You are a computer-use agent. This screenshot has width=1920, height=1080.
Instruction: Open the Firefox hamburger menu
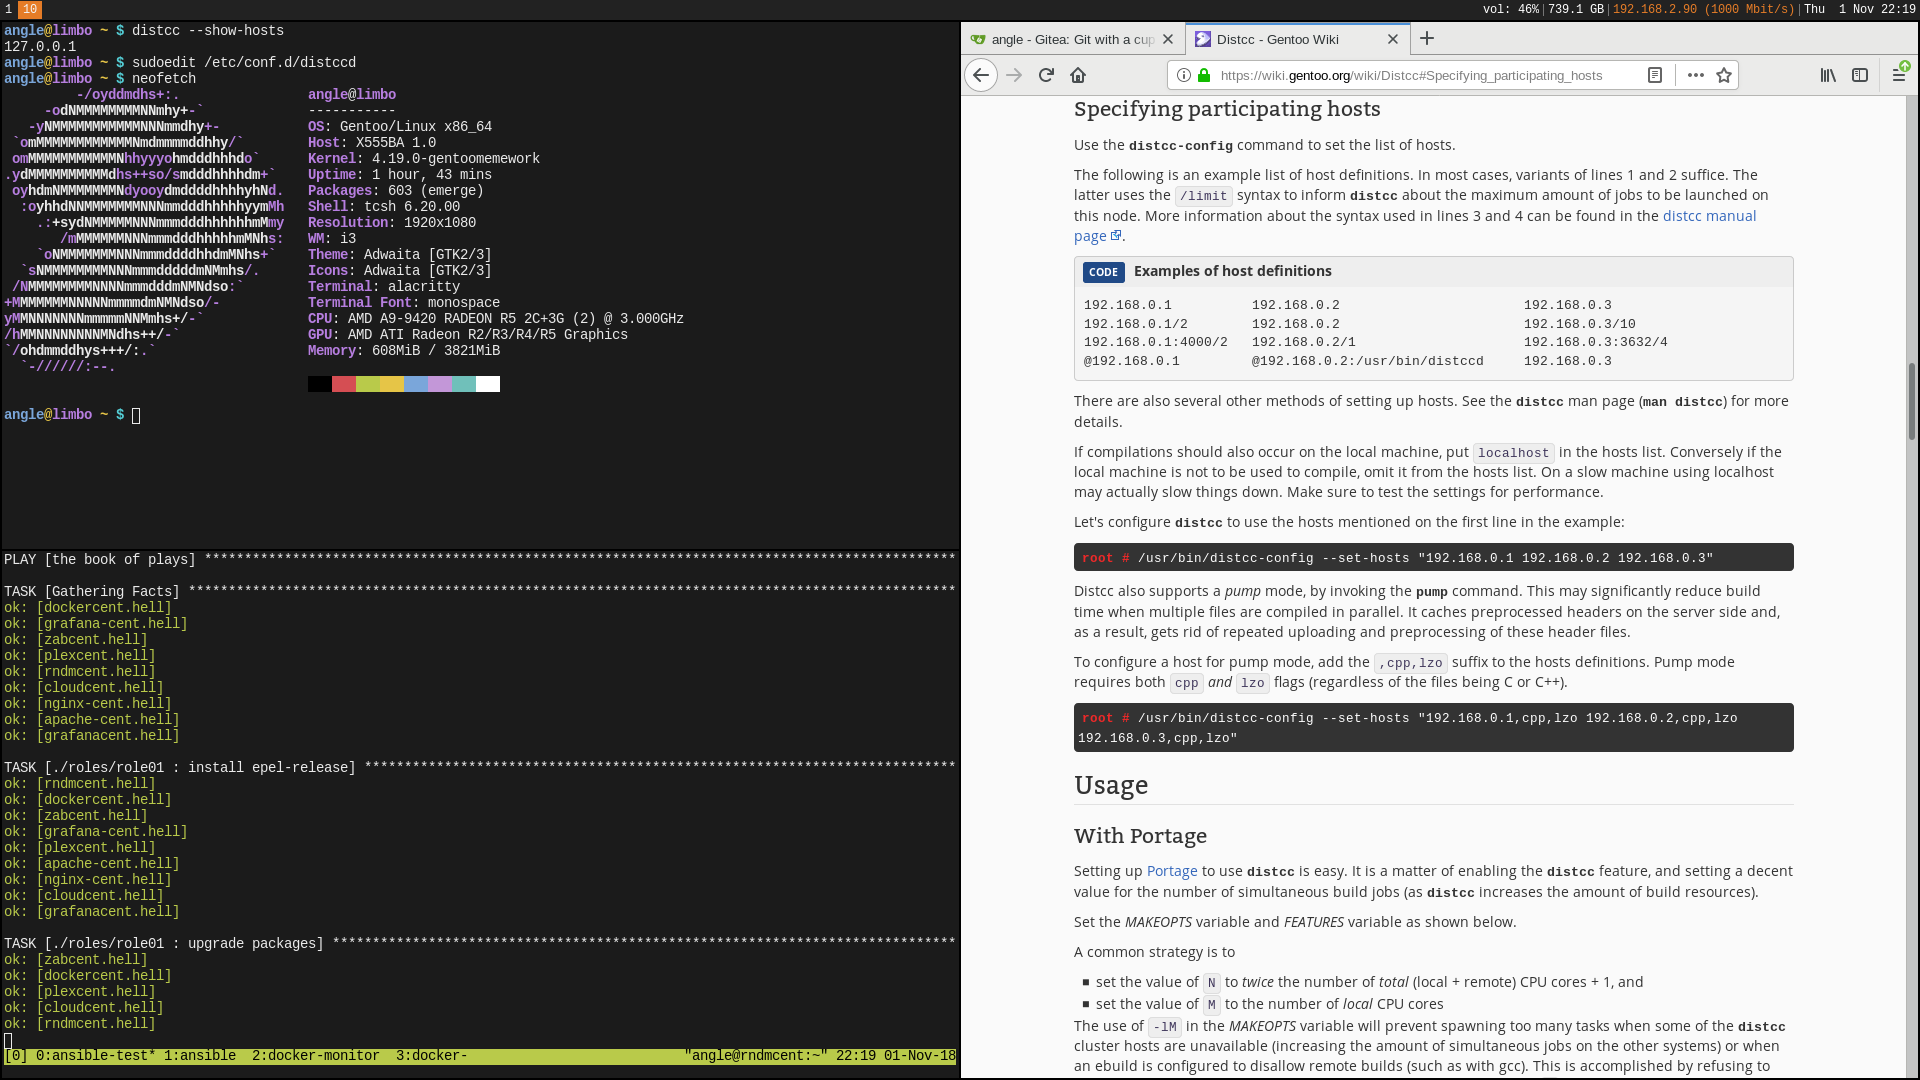point(1899,75)
